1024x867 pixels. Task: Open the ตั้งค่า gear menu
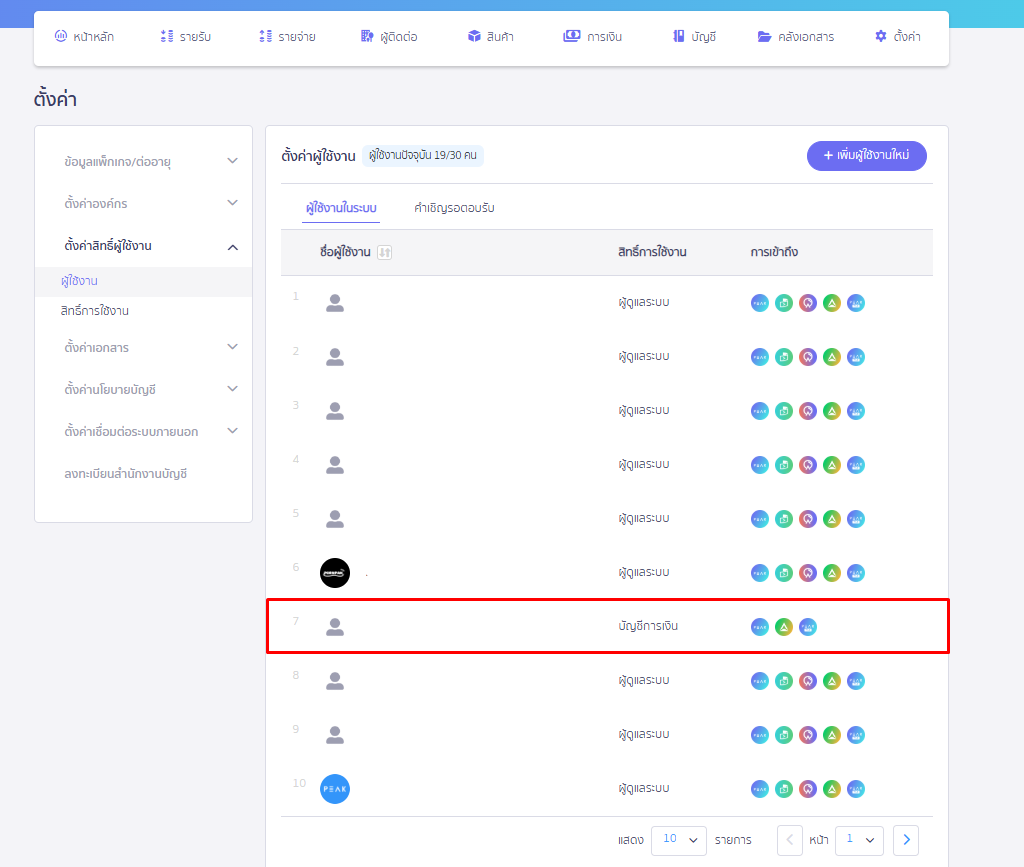[897, 37]
